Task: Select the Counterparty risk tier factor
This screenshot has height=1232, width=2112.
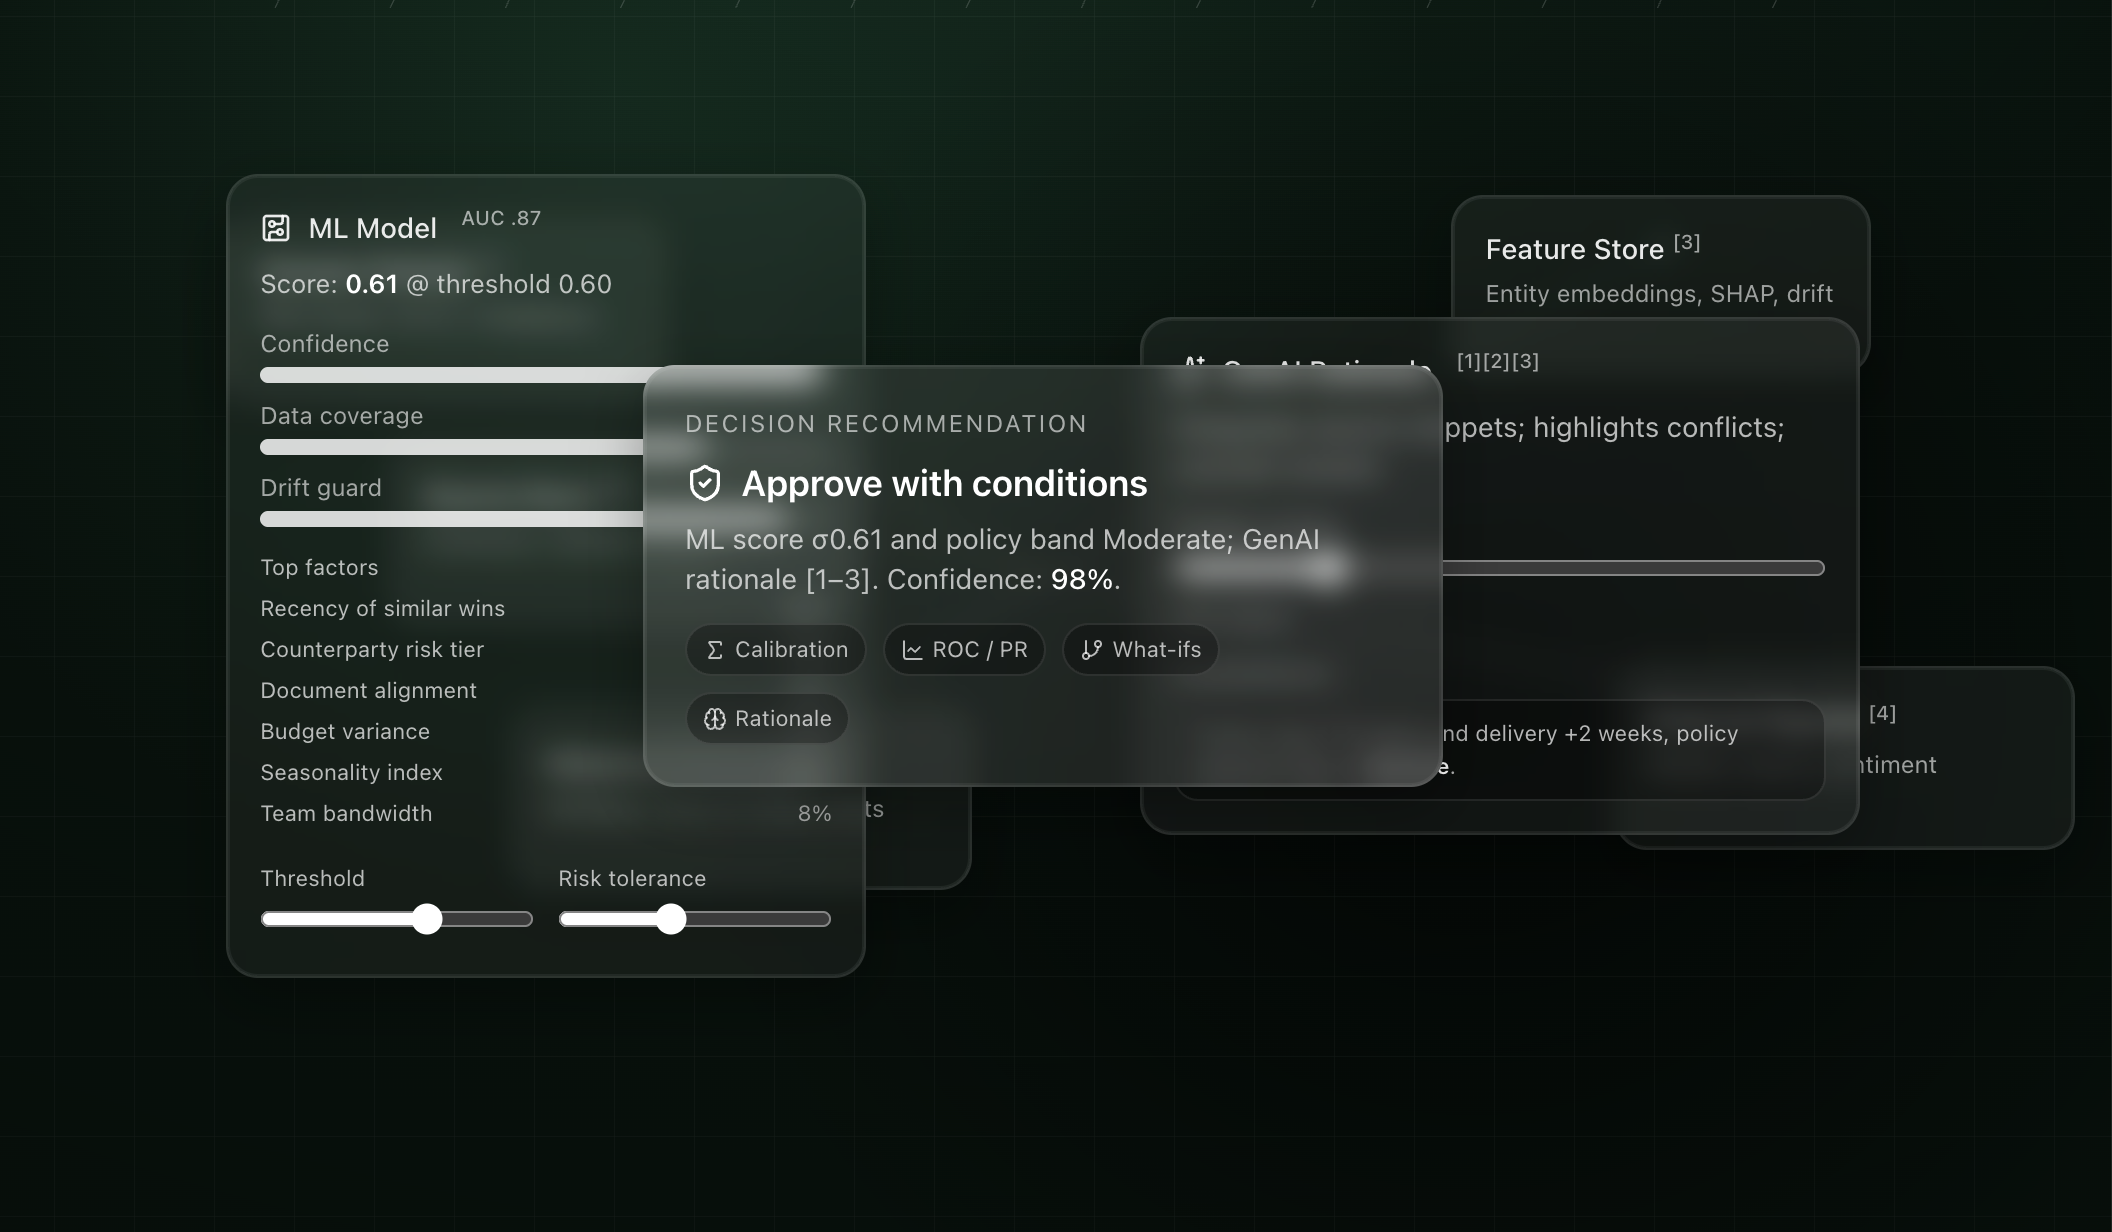Action: point(372,650)
